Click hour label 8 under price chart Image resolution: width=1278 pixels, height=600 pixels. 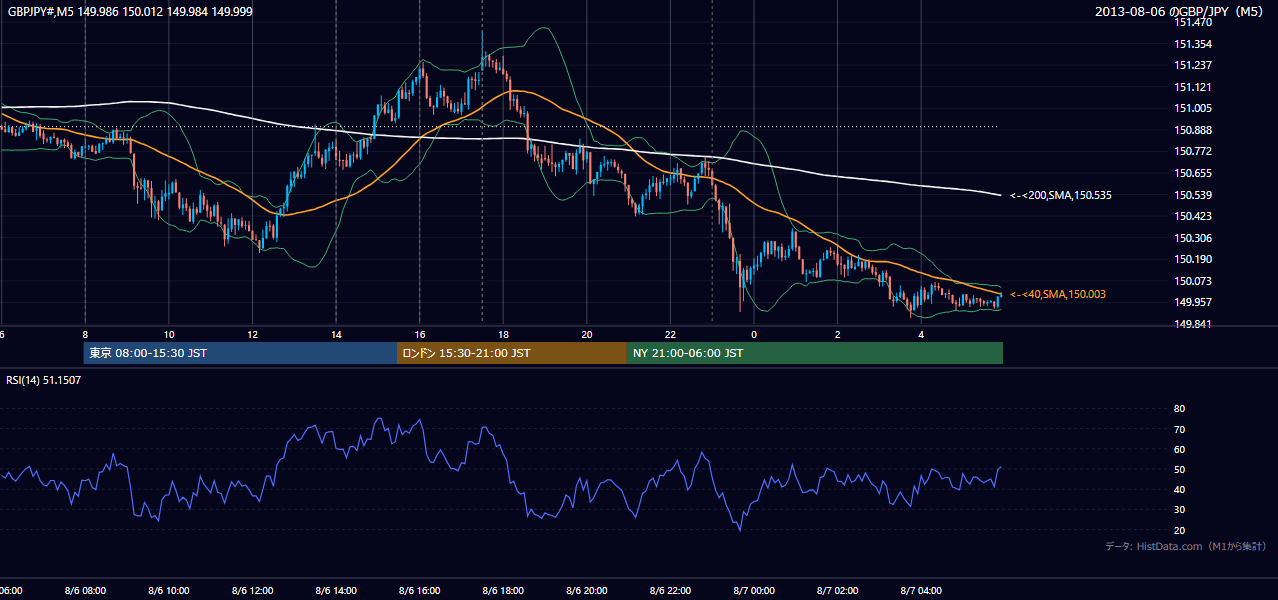pos(85,334)
